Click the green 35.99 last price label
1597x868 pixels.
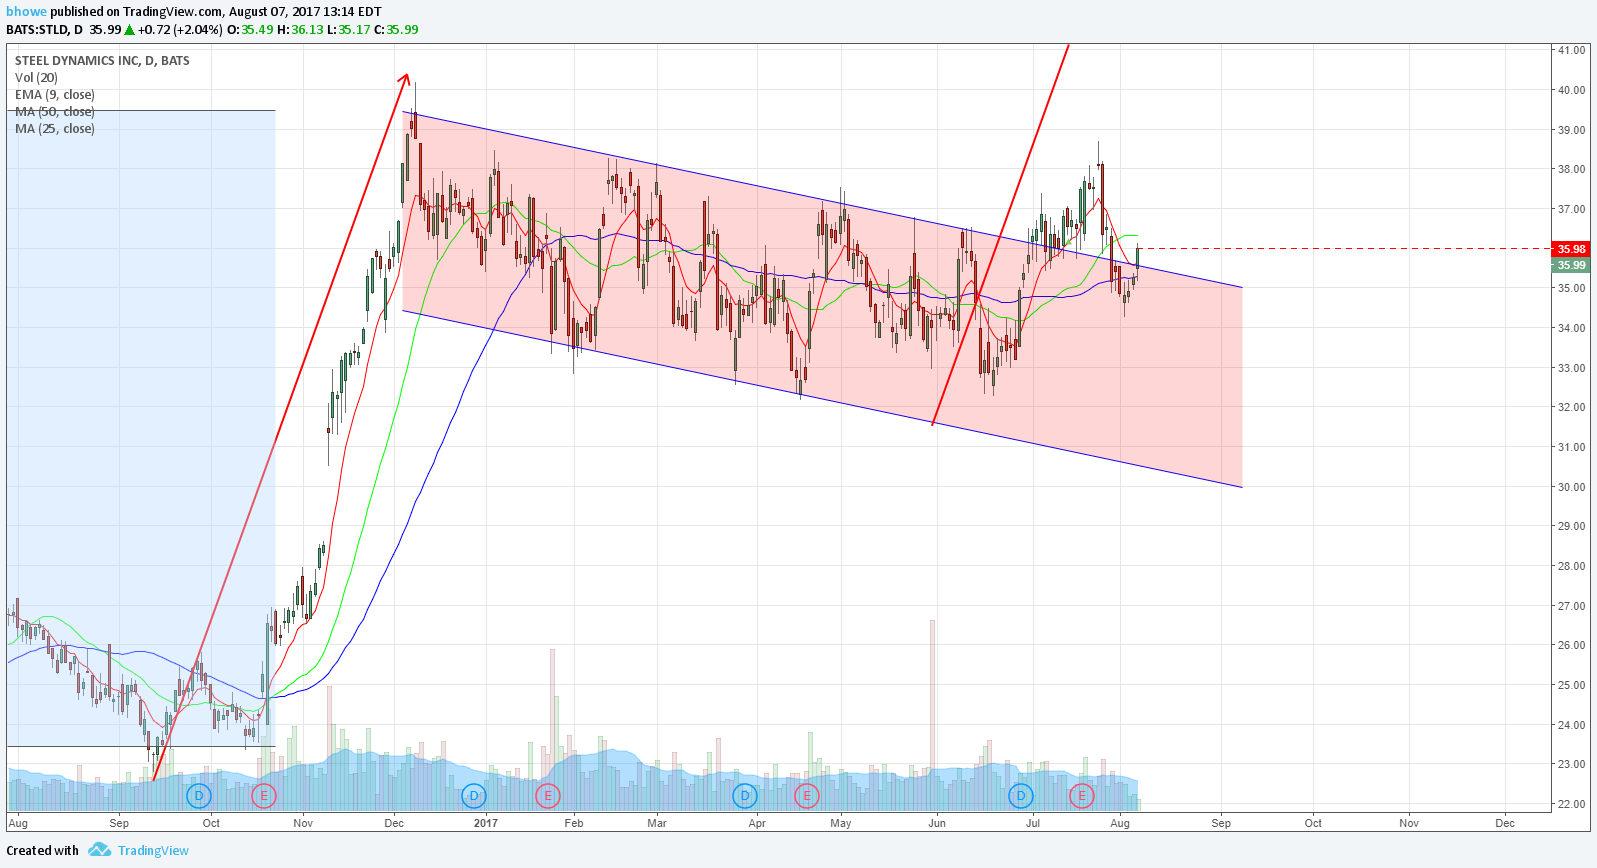click(x=1571, y=265)
